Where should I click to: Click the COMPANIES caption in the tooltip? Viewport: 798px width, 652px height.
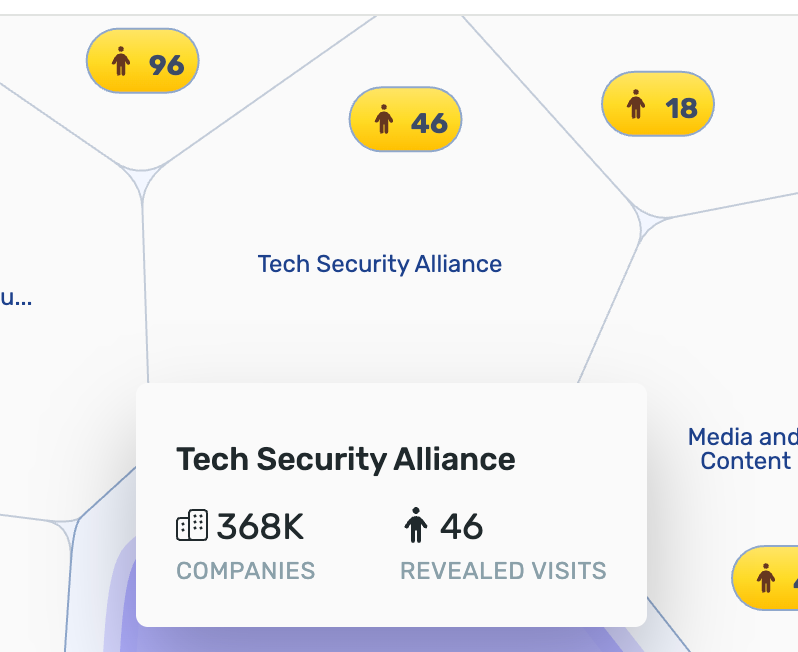click(x=245, y=571)
